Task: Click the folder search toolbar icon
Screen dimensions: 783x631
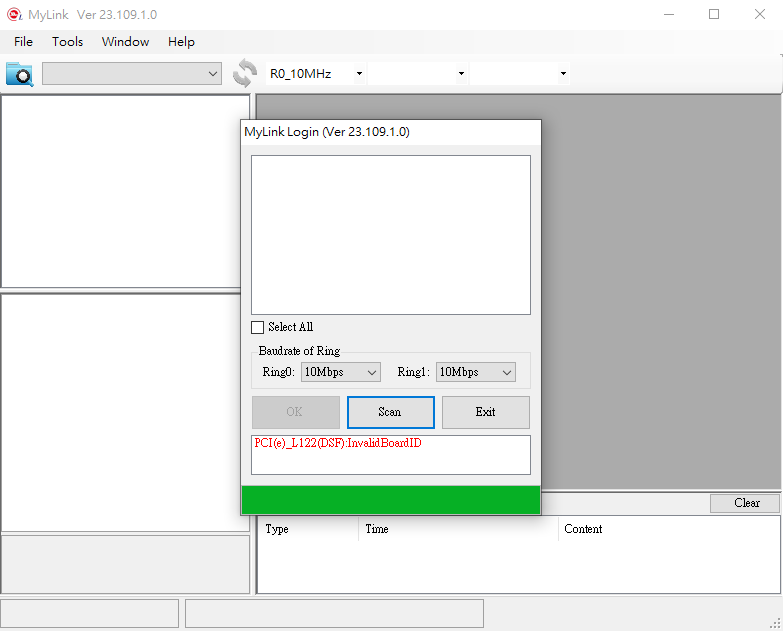Action: (19, 74)
